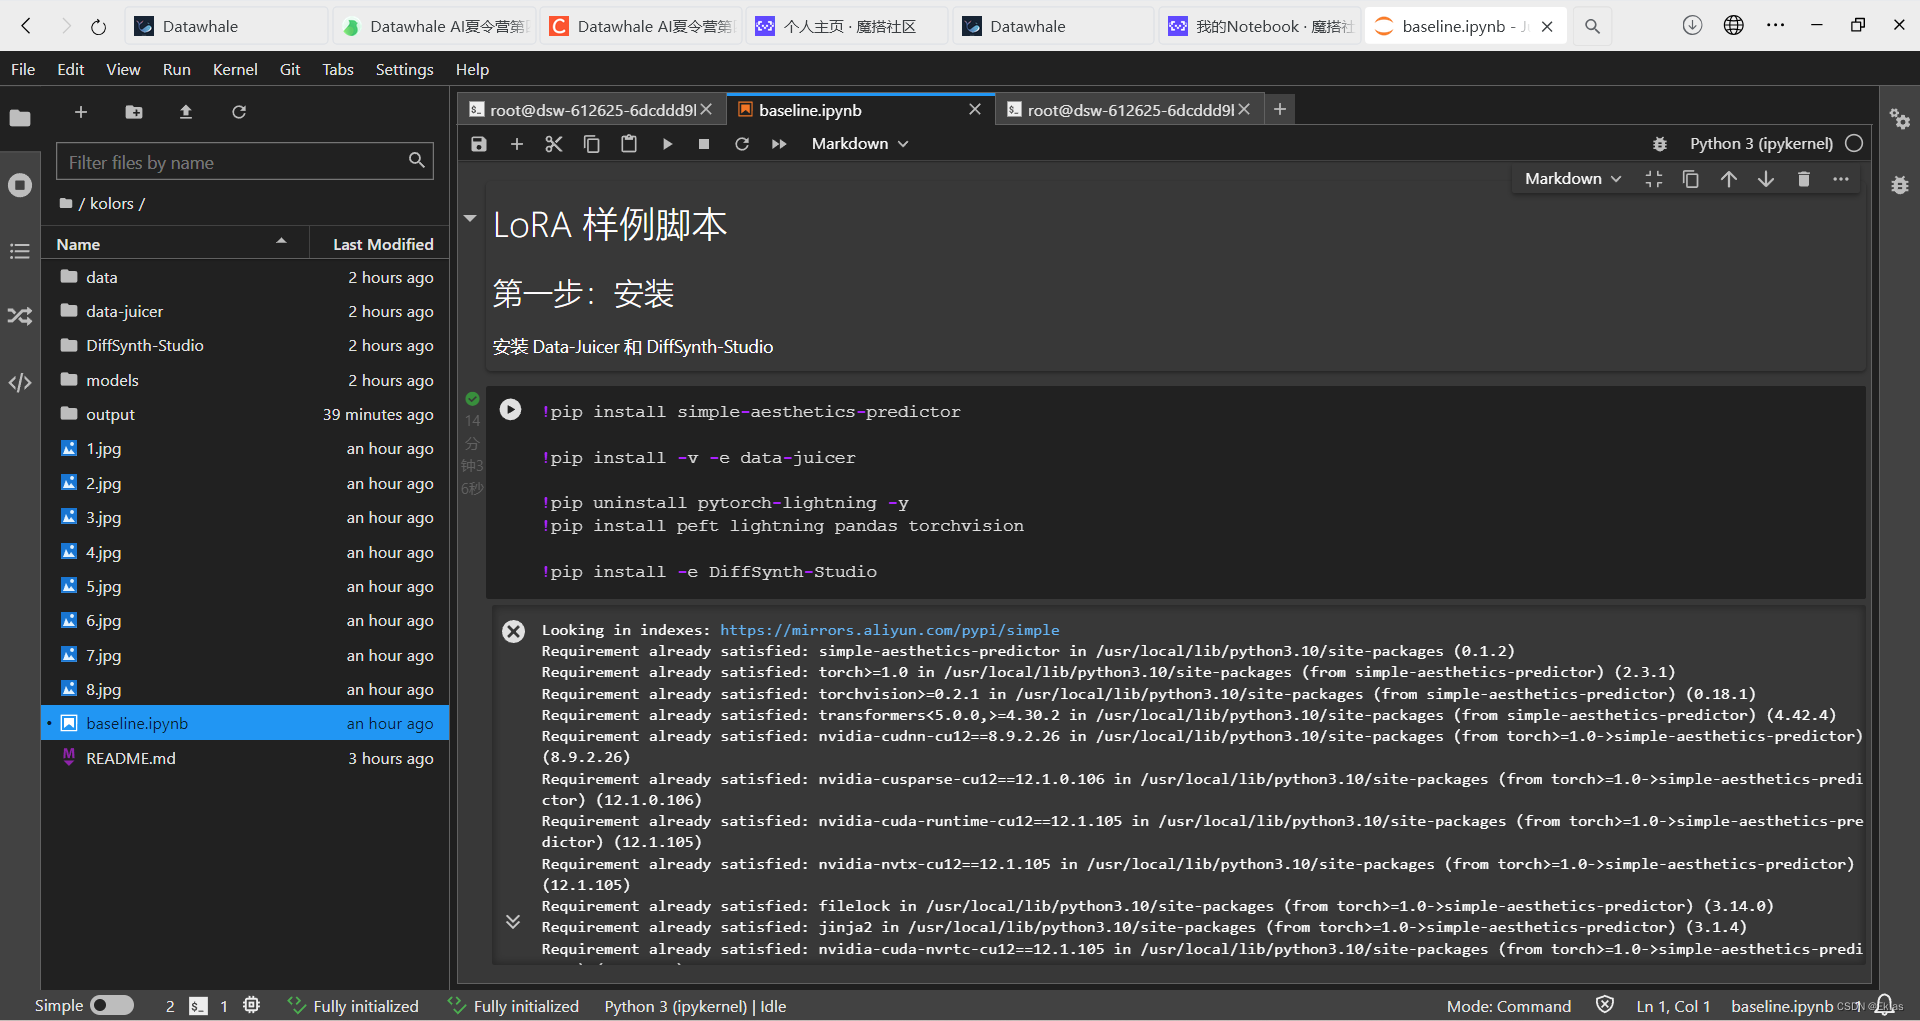Click Python 3 (ipykernel) kernel name
Screen dimensions: 1920x1021
click(1761, 144)
